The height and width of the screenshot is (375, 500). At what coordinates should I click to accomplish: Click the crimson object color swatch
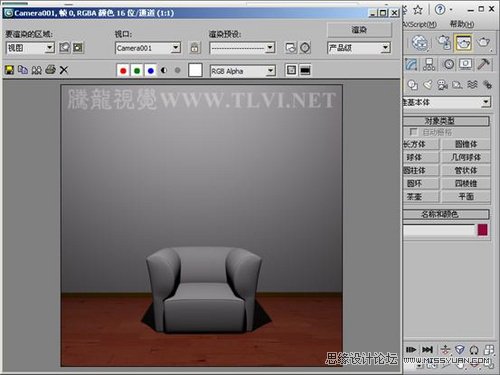tap(482, 230)
